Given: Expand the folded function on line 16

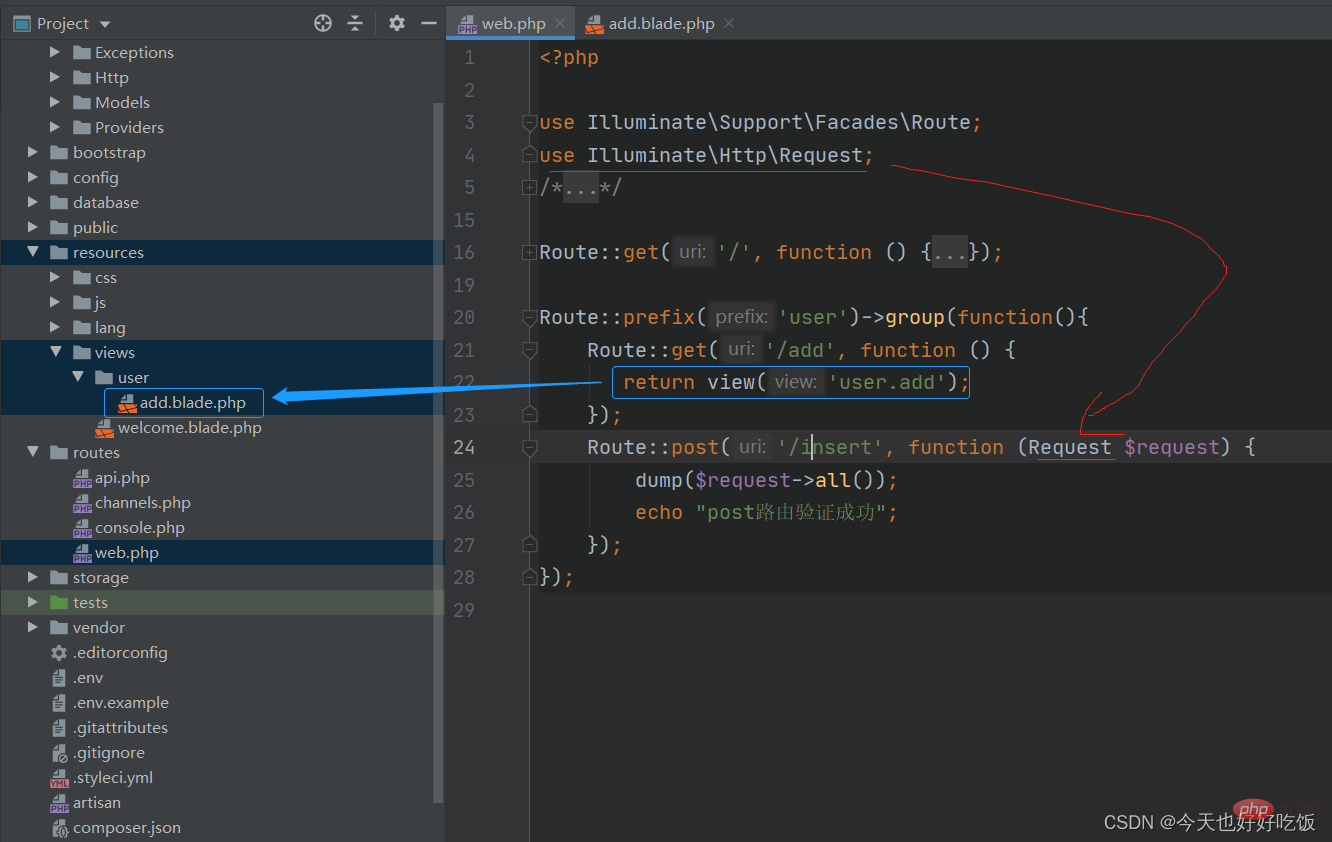Looking at the screenshot, I should click(529, 252).
